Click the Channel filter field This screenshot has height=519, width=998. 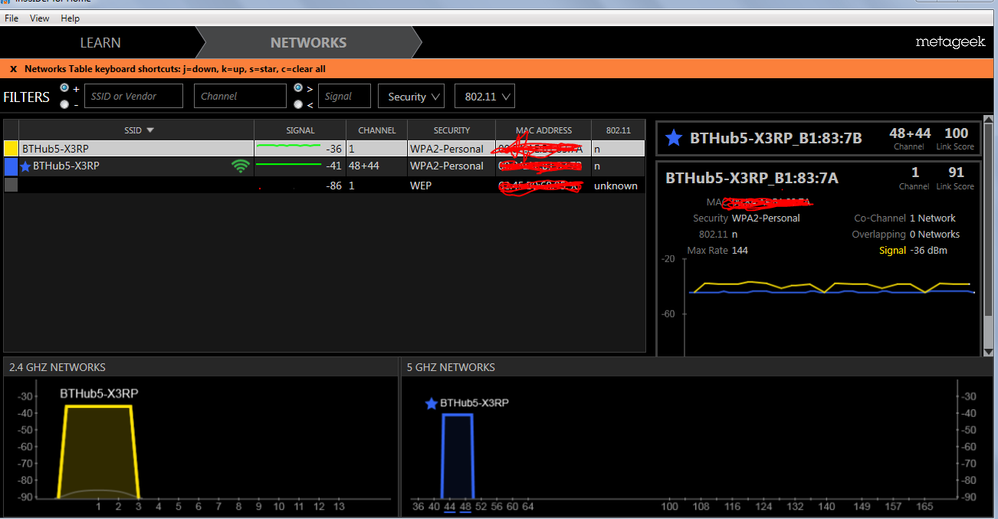click(x=240, y=96)
